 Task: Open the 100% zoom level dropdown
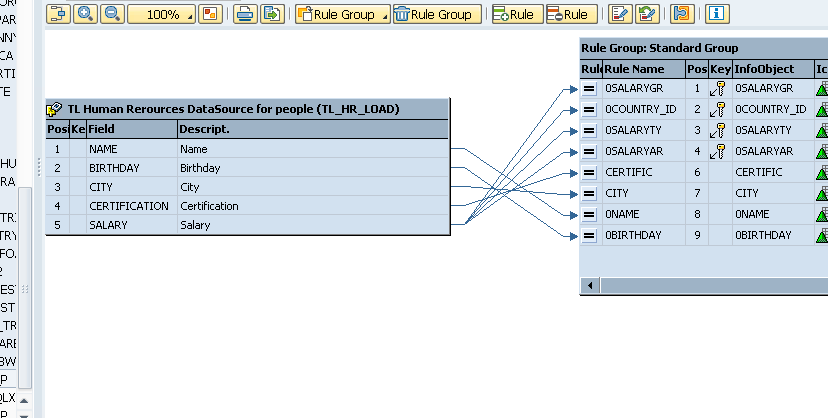(162, 14)
